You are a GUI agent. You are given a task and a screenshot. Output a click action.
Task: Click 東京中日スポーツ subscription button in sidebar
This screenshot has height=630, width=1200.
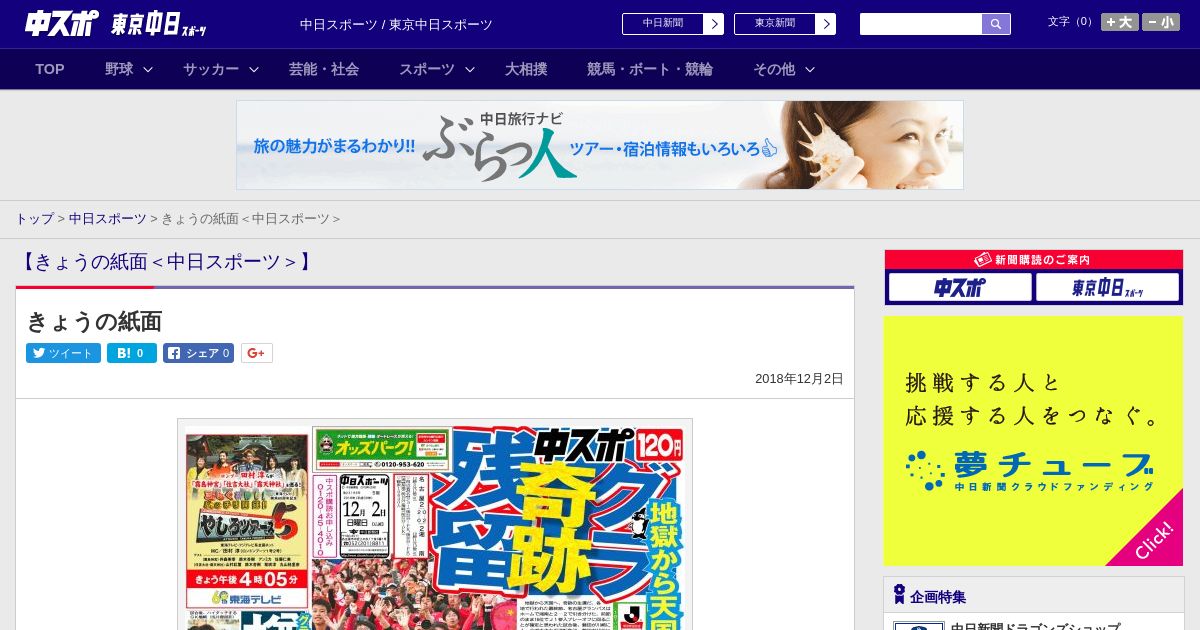(1108, 288)
